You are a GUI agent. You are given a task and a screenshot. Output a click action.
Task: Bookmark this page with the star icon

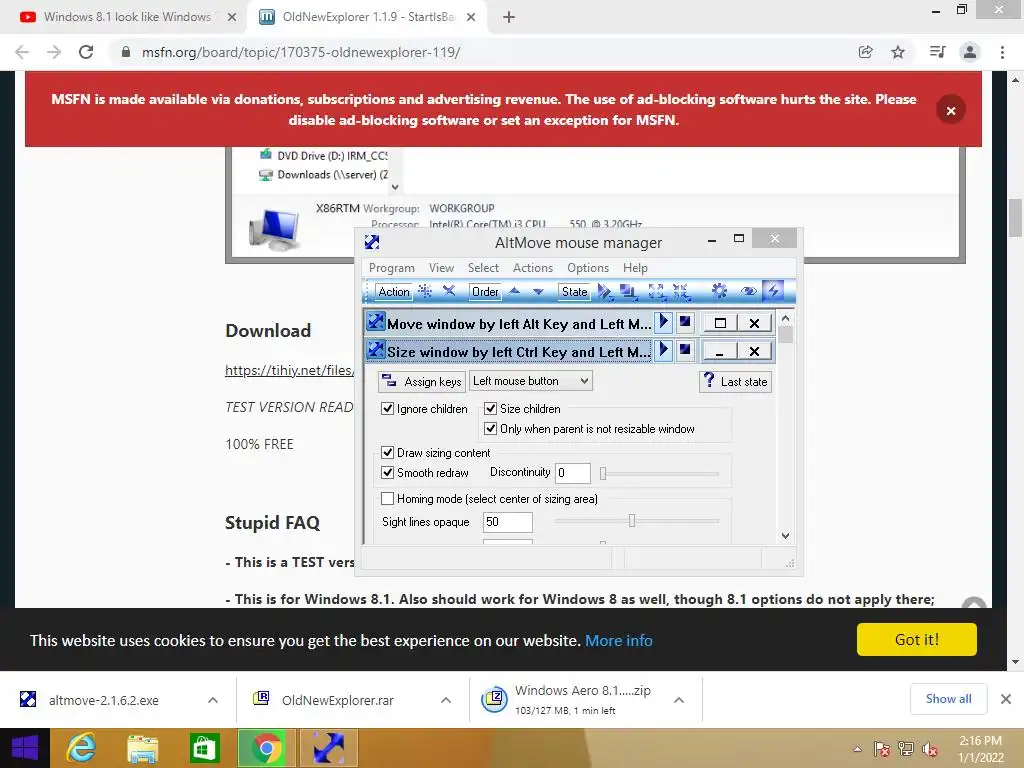point(898,52)
